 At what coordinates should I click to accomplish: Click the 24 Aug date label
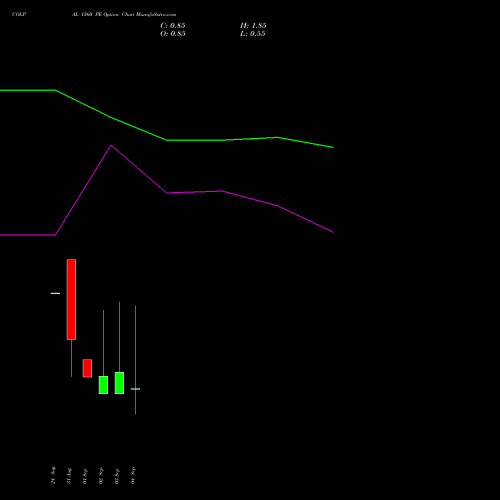(x=53, y=475)
